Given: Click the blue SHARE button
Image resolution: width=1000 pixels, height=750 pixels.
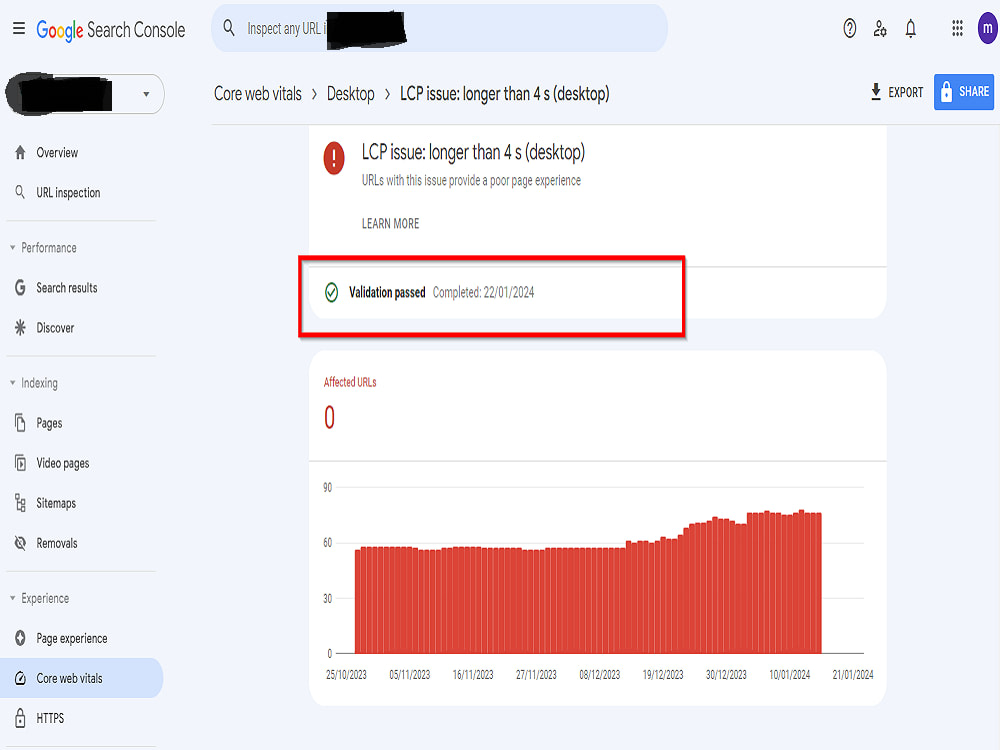Looking at the screenshot, I should click(x=964, y=92).
